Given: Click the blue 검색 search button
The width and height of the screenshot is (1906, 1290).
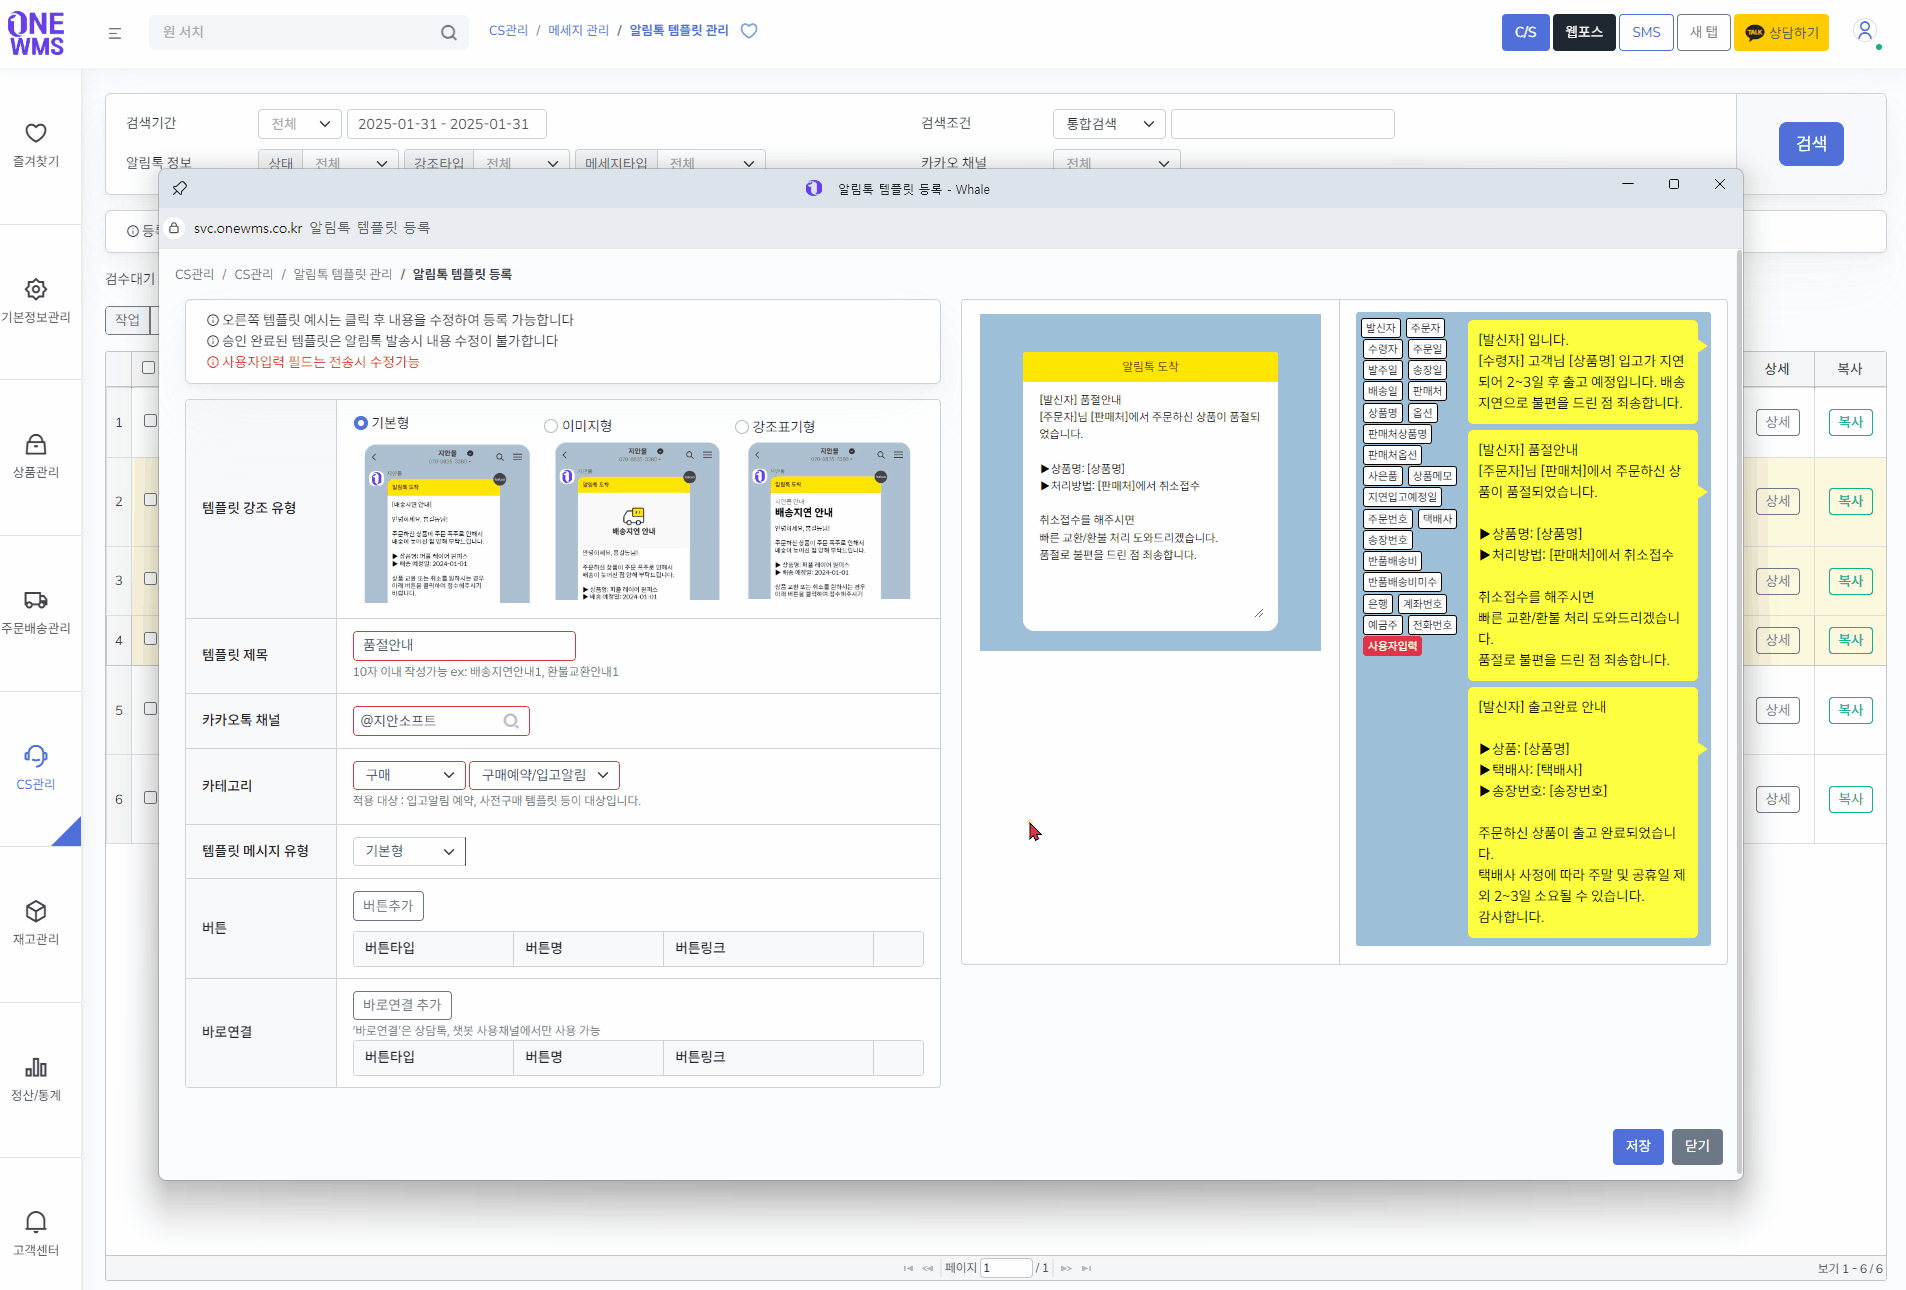Looking at the screenshot, I should click(1811, 144).
